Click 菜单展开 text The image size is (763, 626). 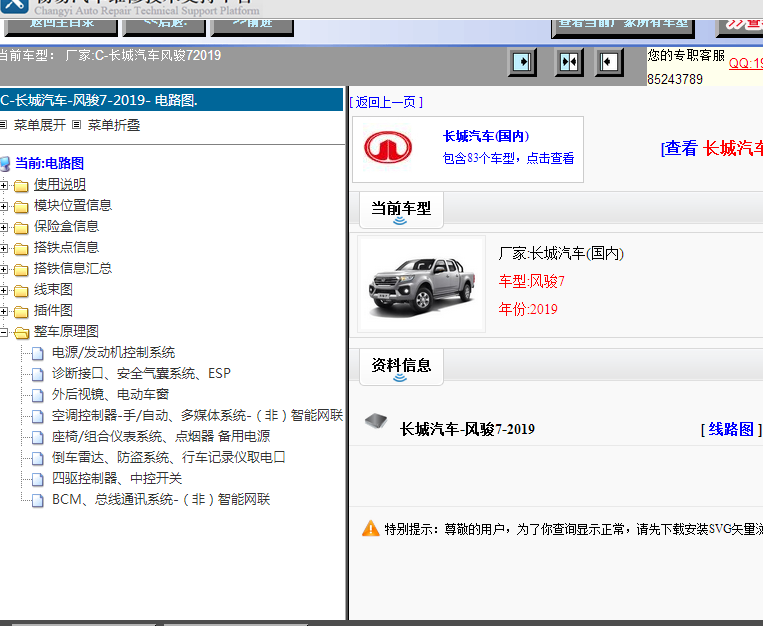40,125
